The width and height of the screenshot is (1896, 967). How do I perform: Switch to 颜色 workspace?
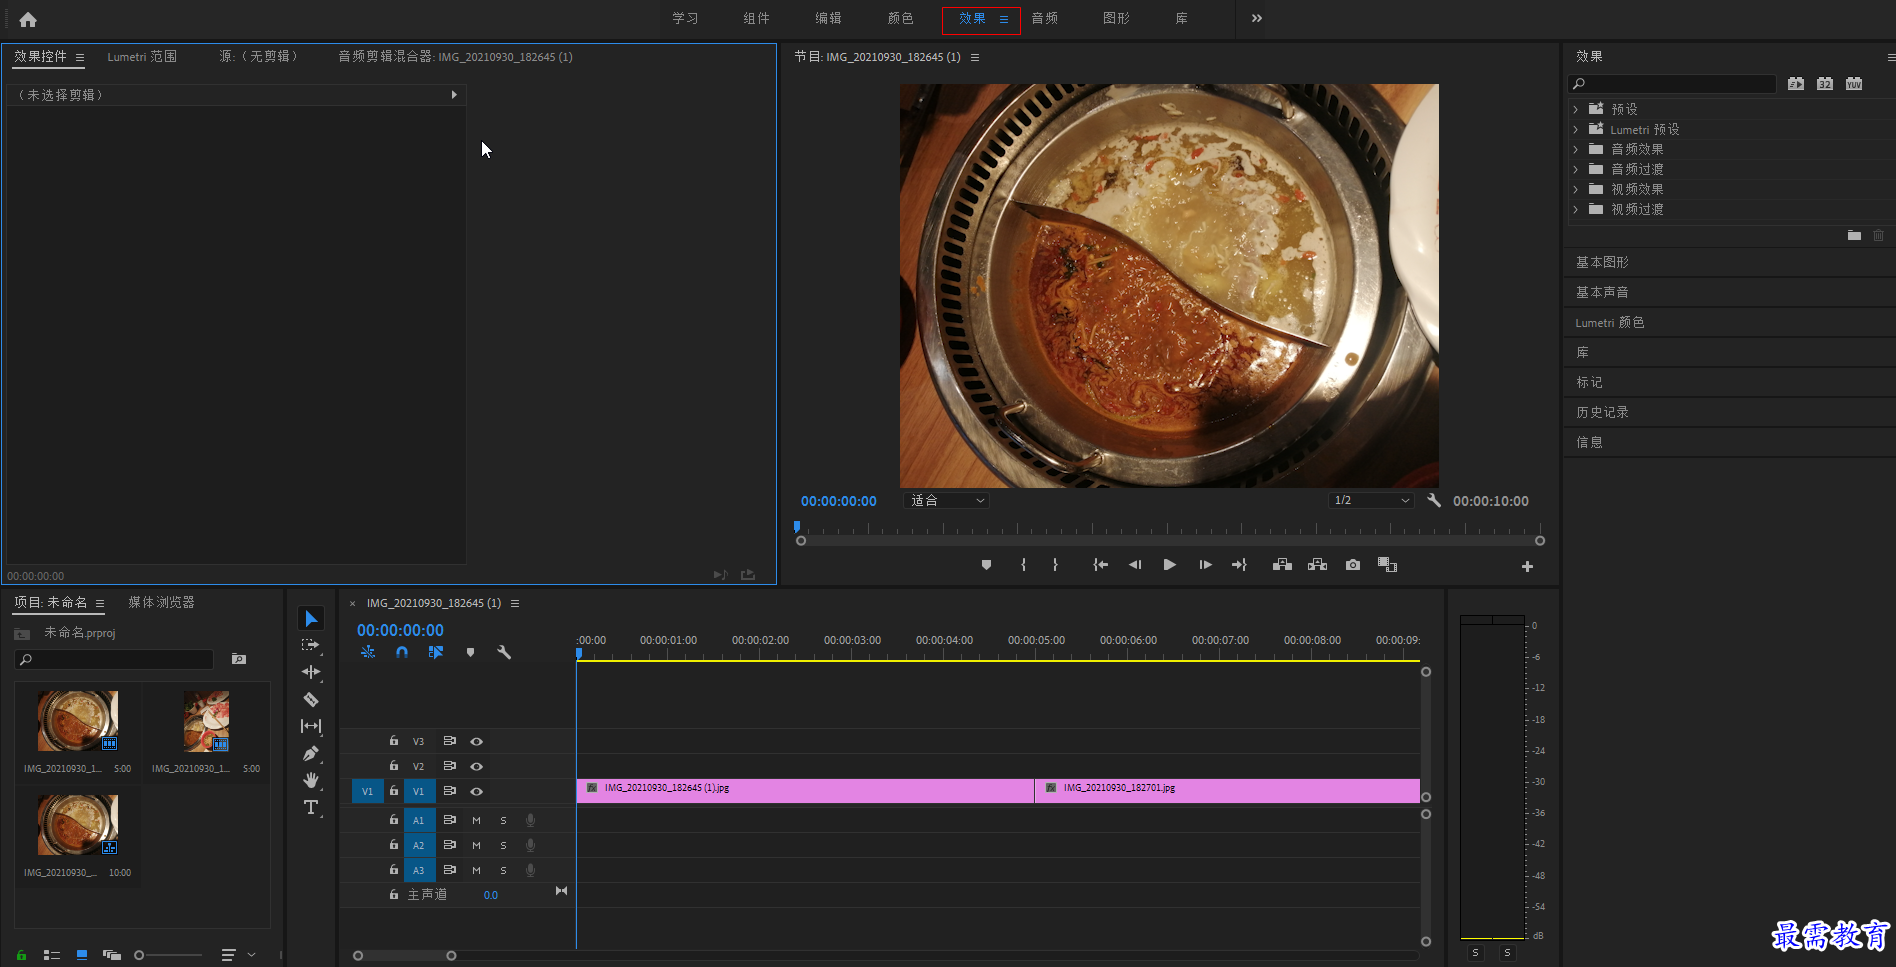tap(900, 18)
